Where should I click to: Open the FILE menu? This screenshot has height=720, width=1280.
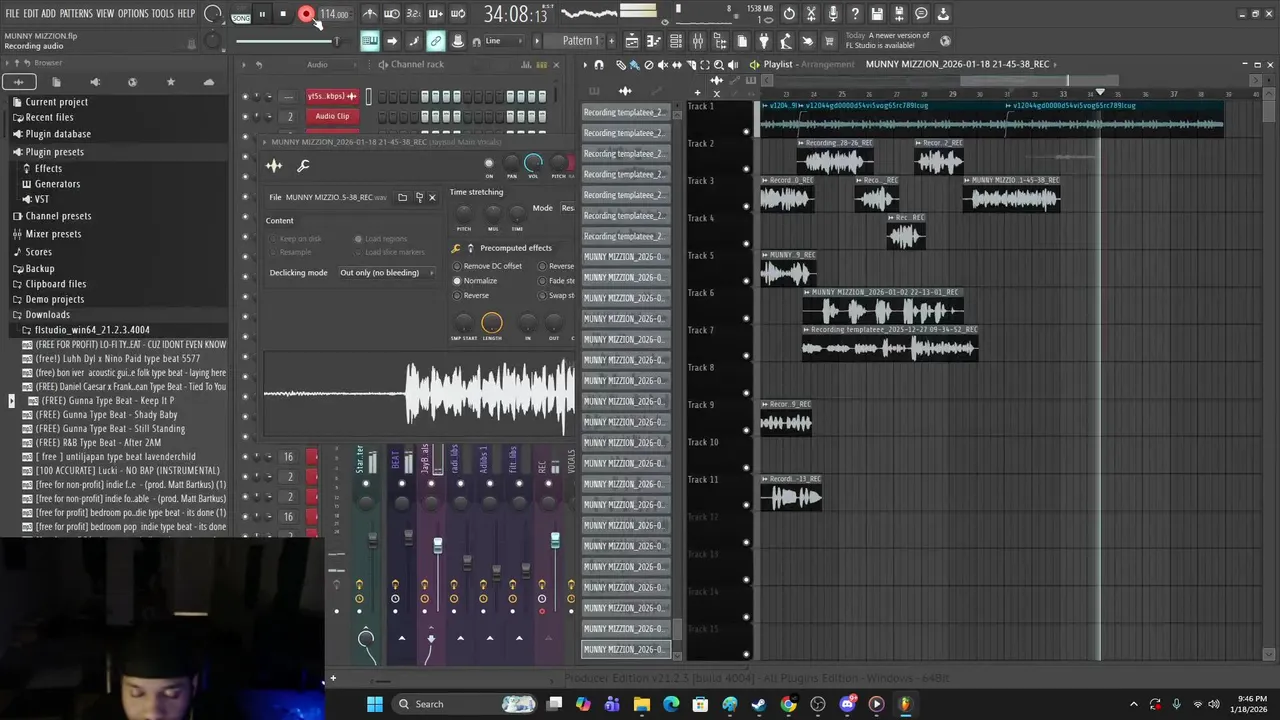coord(13,14)
